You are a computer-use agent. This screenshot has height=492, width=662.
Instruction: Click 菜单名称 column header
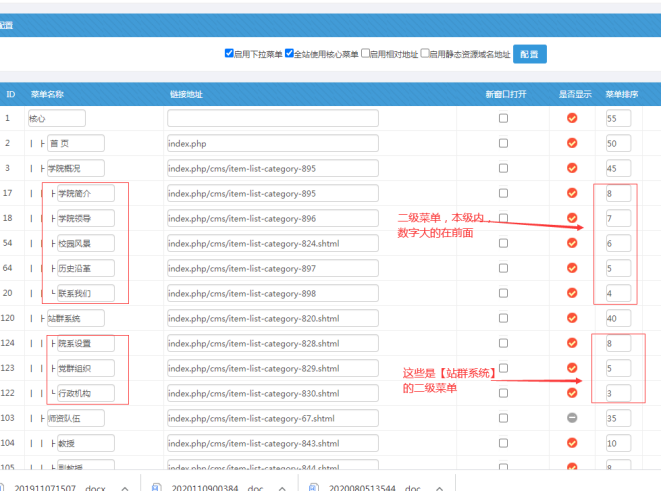(x=47, y=94)
